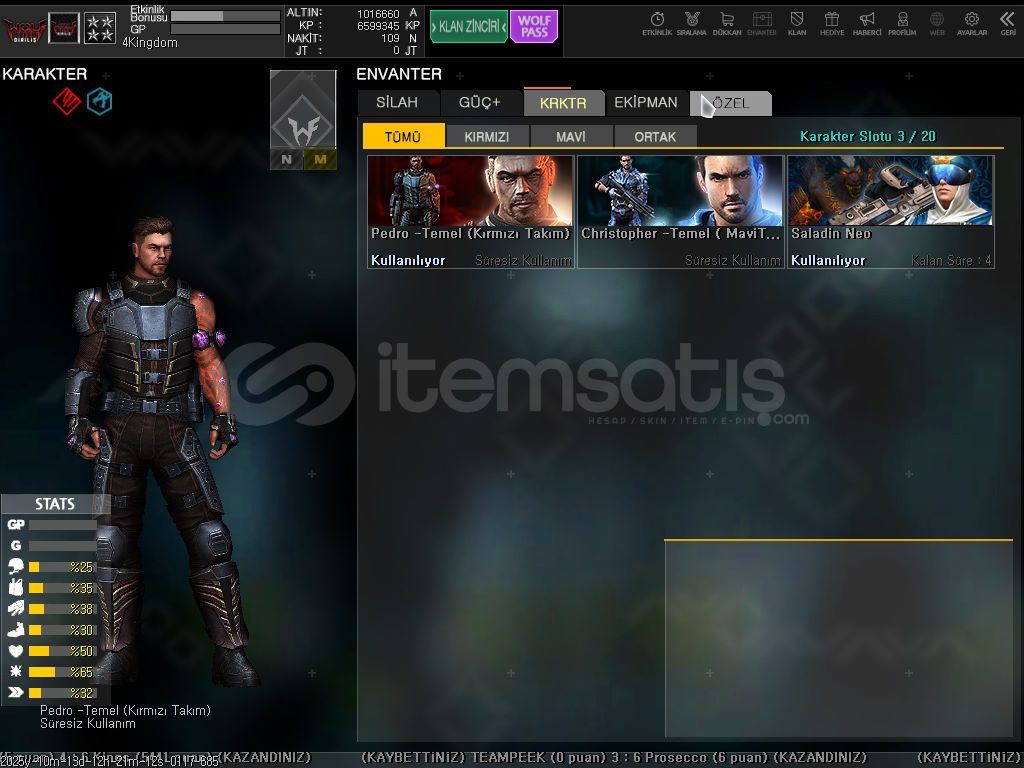Click the Teampeek score ticker text
Screen dimensions: 1024x768
[613, 758]
